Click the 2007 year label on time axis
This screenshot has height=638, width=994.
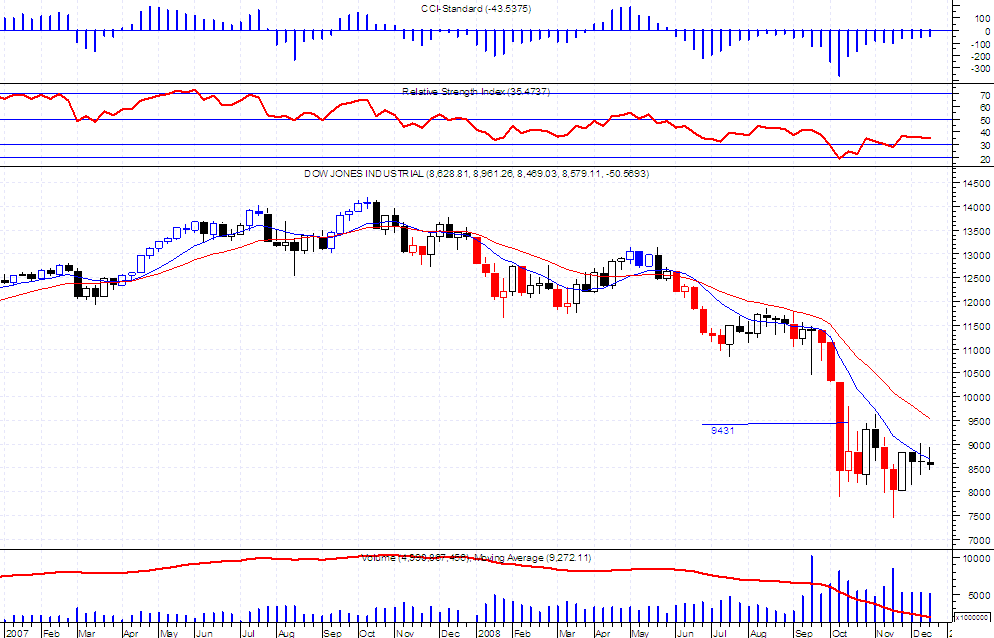click(x=17, y=633)
